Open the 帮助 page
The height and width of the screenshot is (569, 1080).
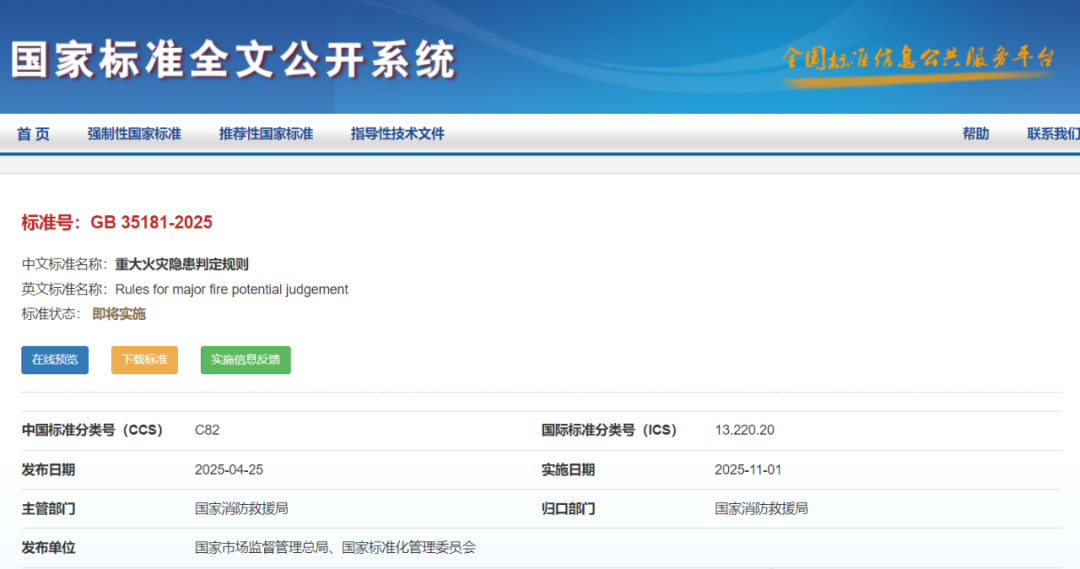pyautogui.click(x=976, y=134)
